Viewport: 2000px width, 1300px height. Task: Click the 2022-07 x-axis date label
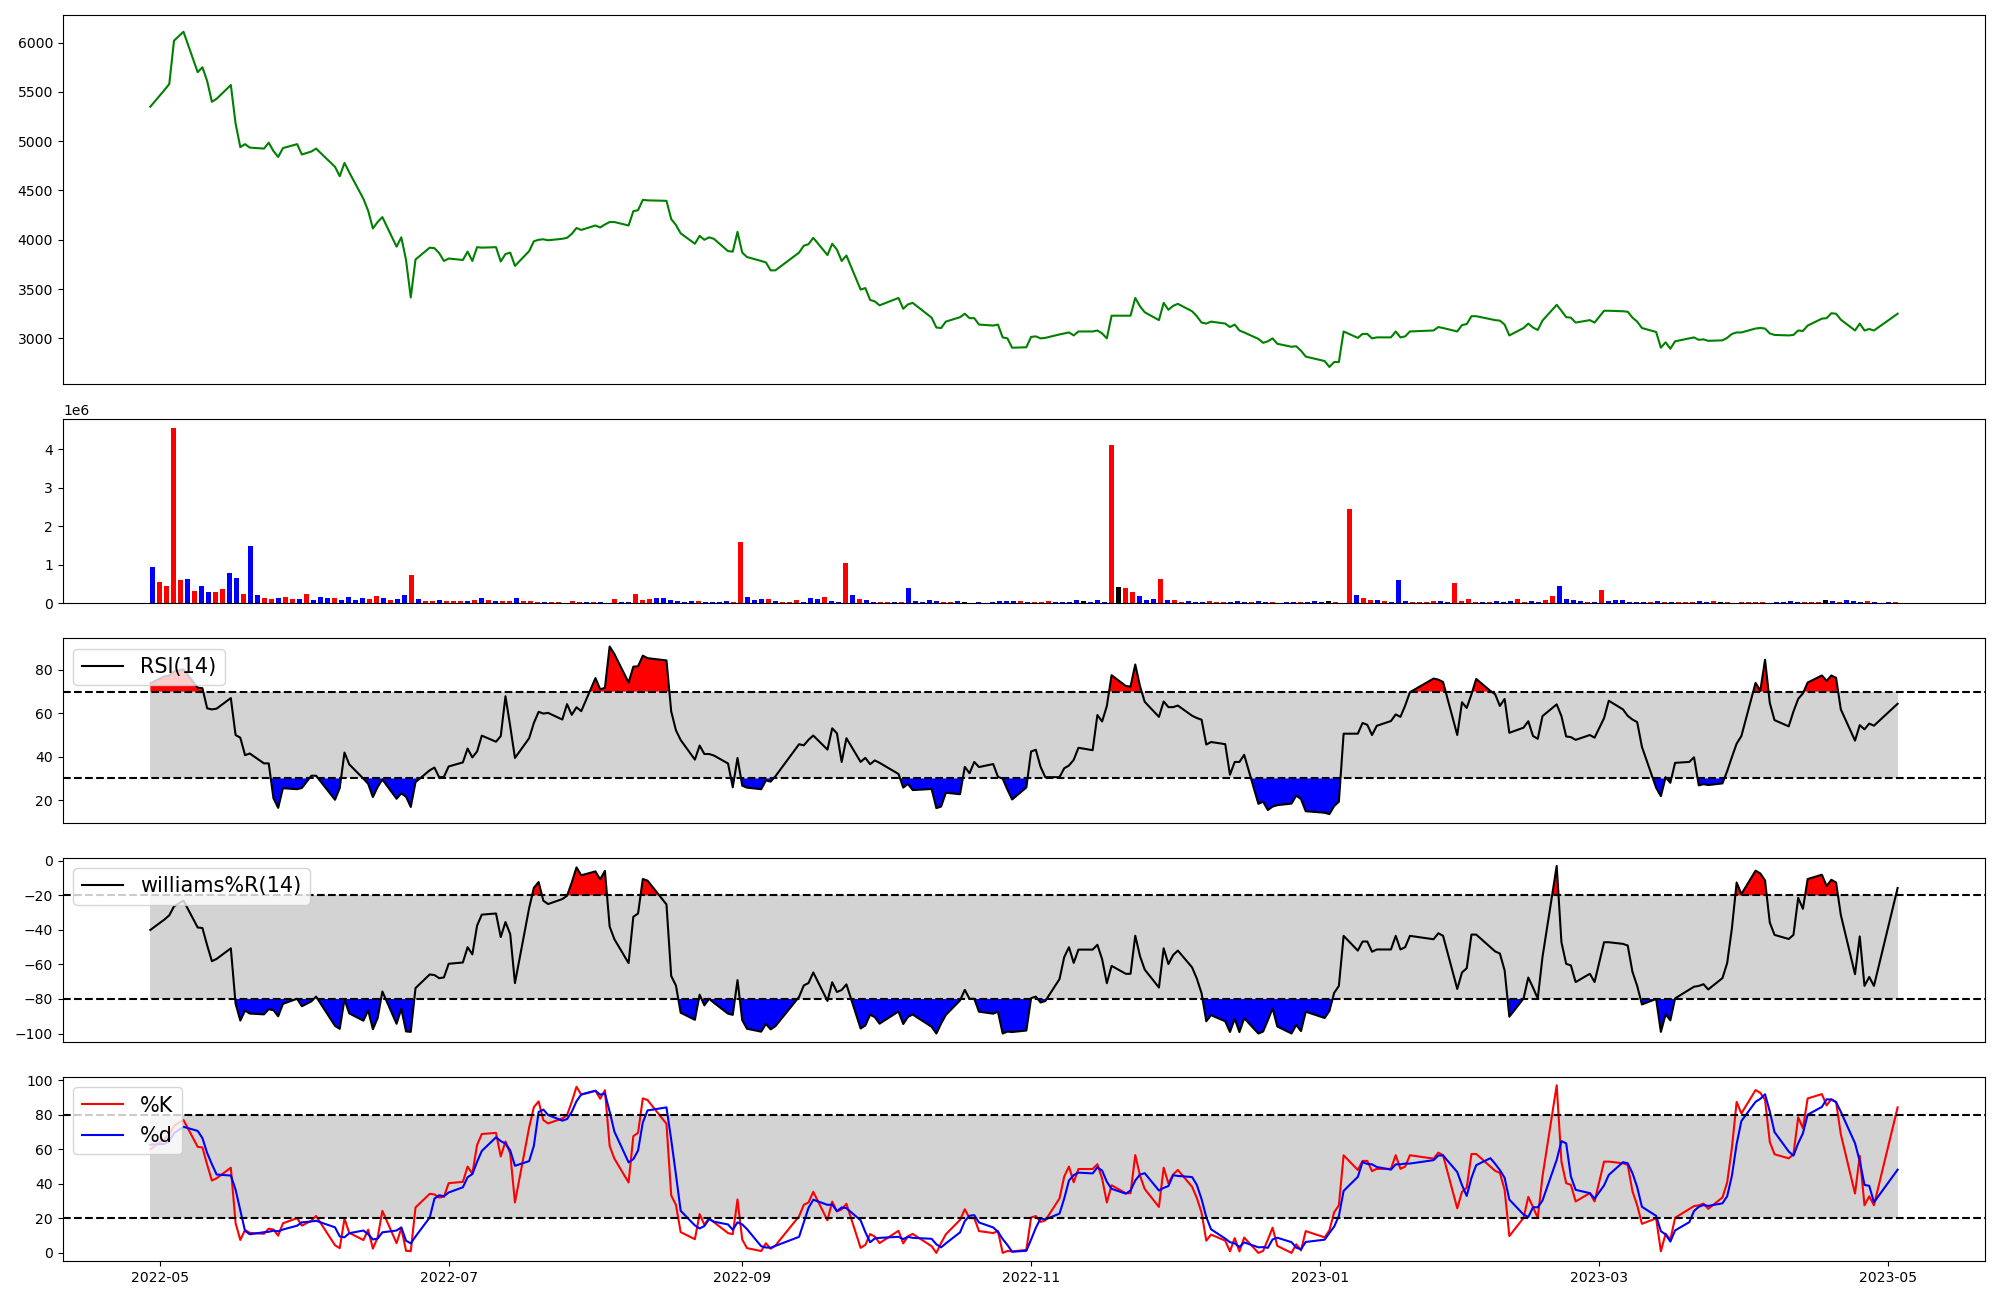click(x=449, y=1277)
